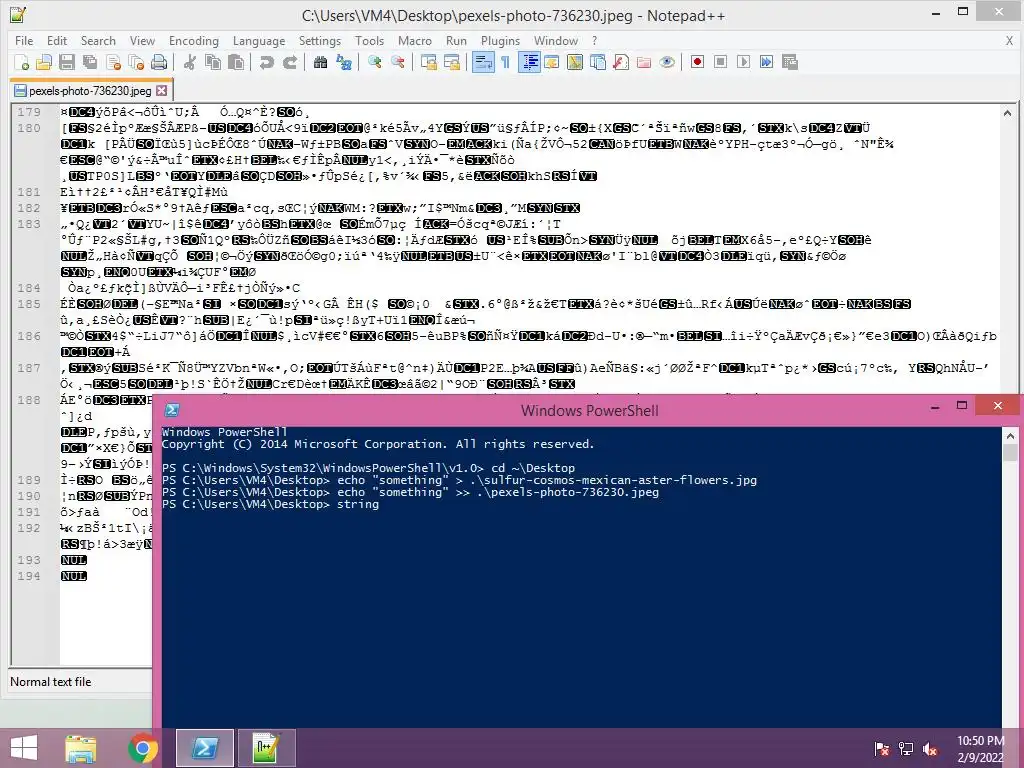Zoom in using the magnifier plus icon
The height and width of the screenshot is (768, 1024).
tap(375, 62)
